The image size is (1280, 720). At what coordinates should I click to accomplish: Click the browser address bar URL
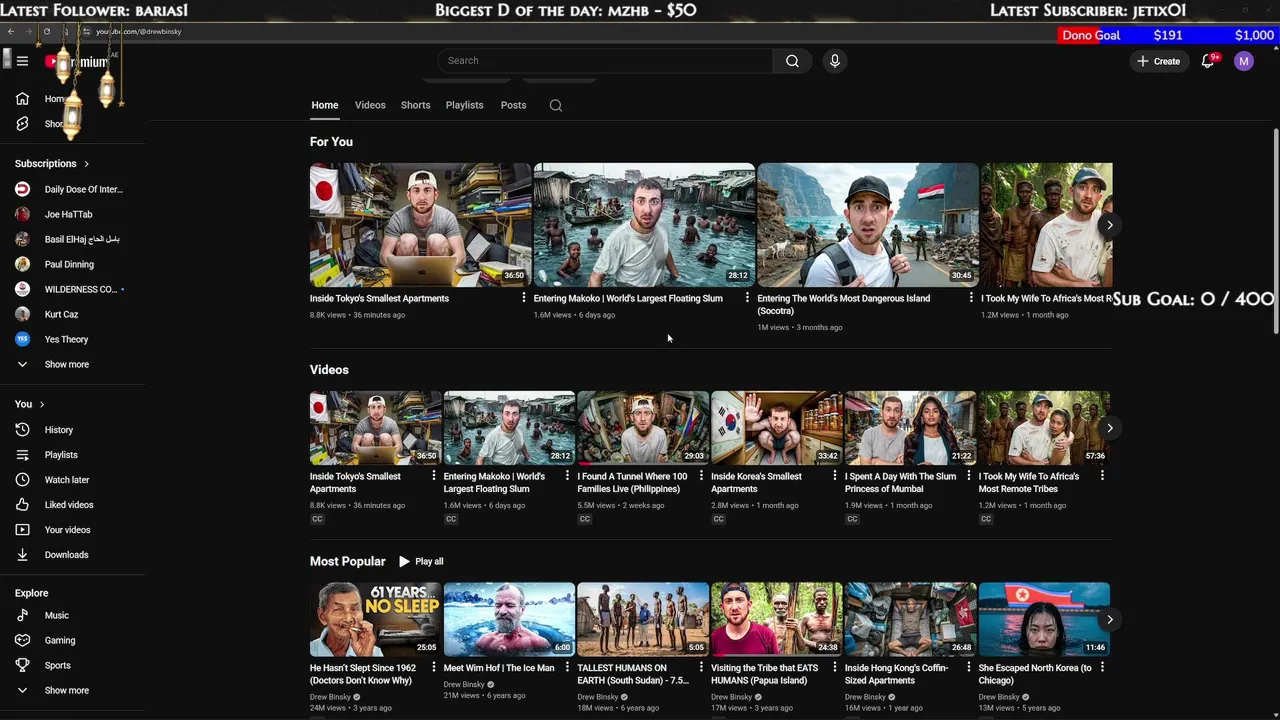click(139, 32)
